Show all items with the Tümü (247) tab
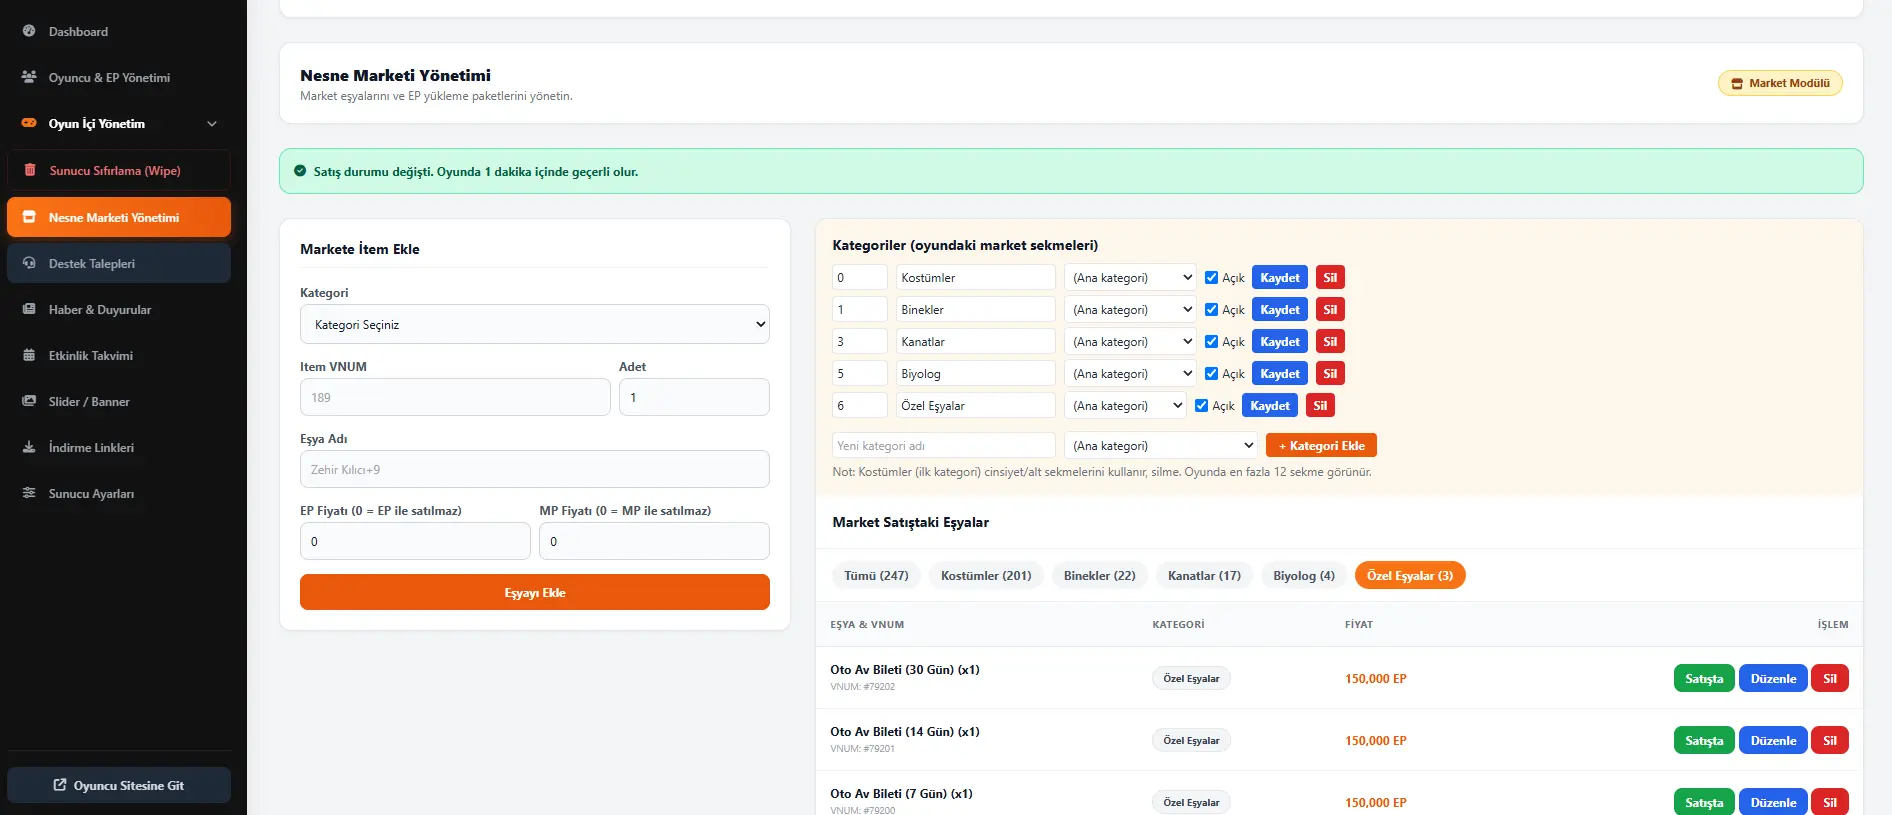 pyautogui.click(x=876, y=575)
